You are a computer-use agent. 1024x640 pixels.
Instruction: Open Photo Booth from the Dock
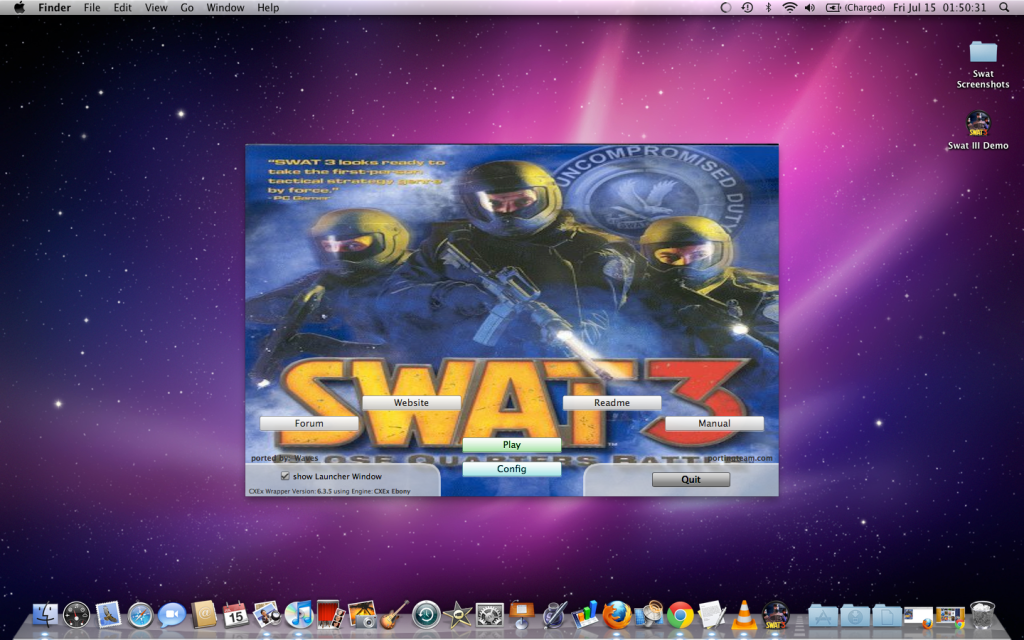click(x=330, y=615)
